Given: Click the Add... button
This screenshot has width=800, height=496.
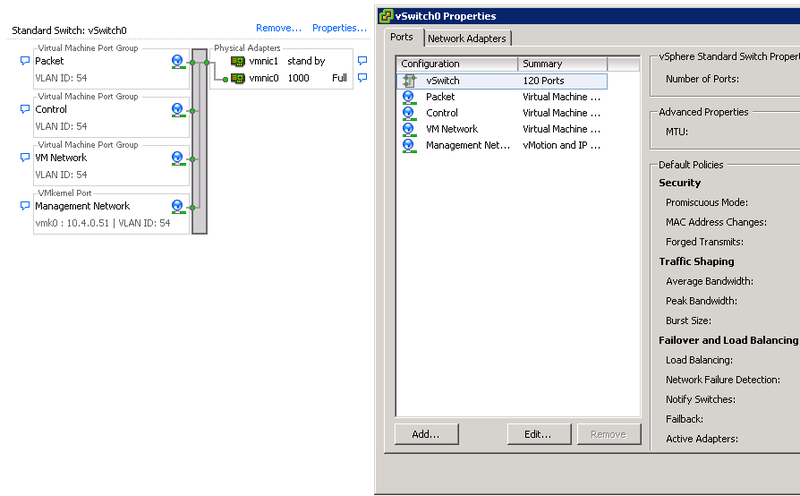Looking at the screenshot, I should 426,434.
